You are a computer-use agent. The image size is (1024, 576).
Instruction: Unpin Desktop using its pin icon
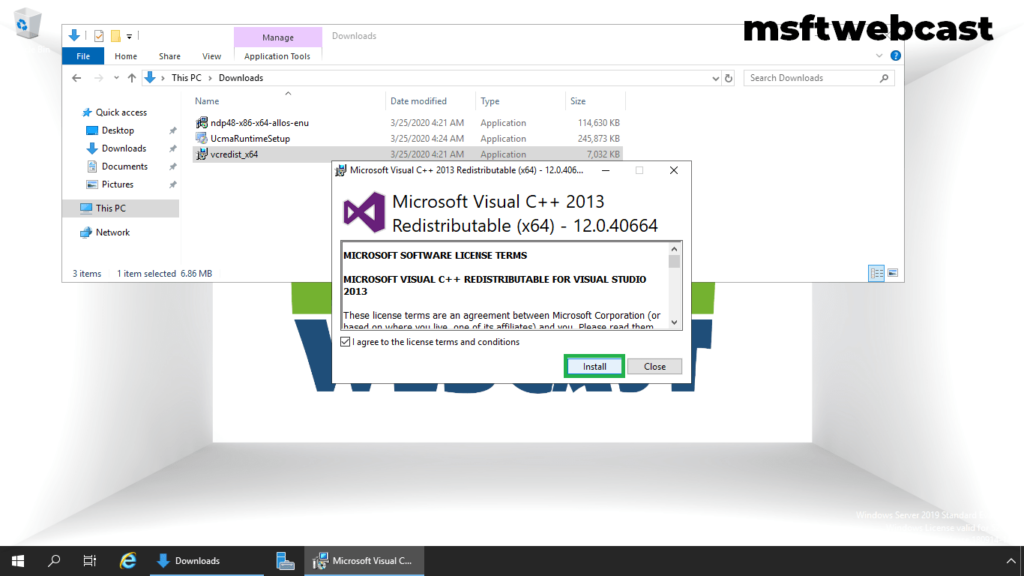(x=173, y=131)
